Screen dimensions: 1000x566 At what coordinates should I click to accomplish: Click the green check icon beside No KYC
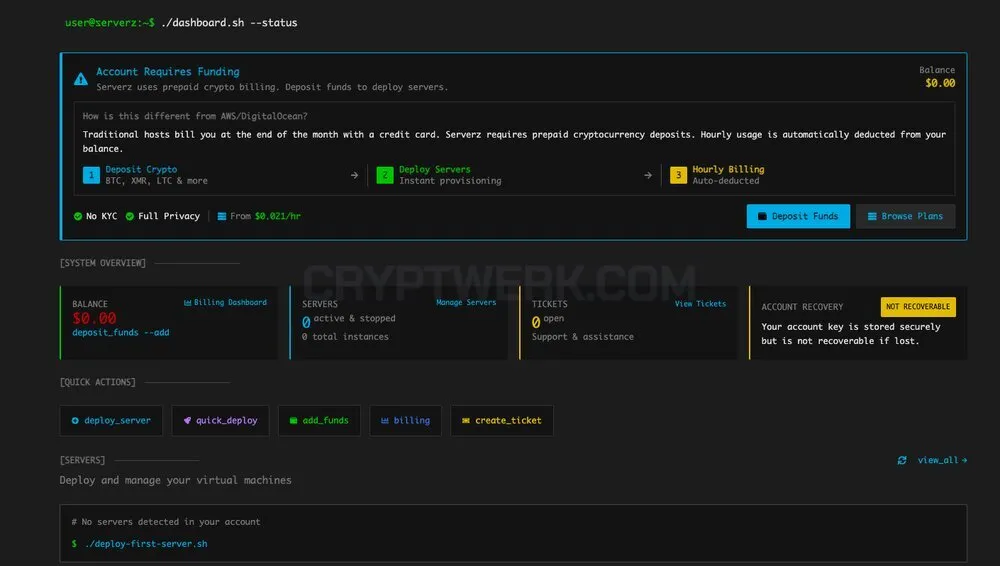click(78, 216)
